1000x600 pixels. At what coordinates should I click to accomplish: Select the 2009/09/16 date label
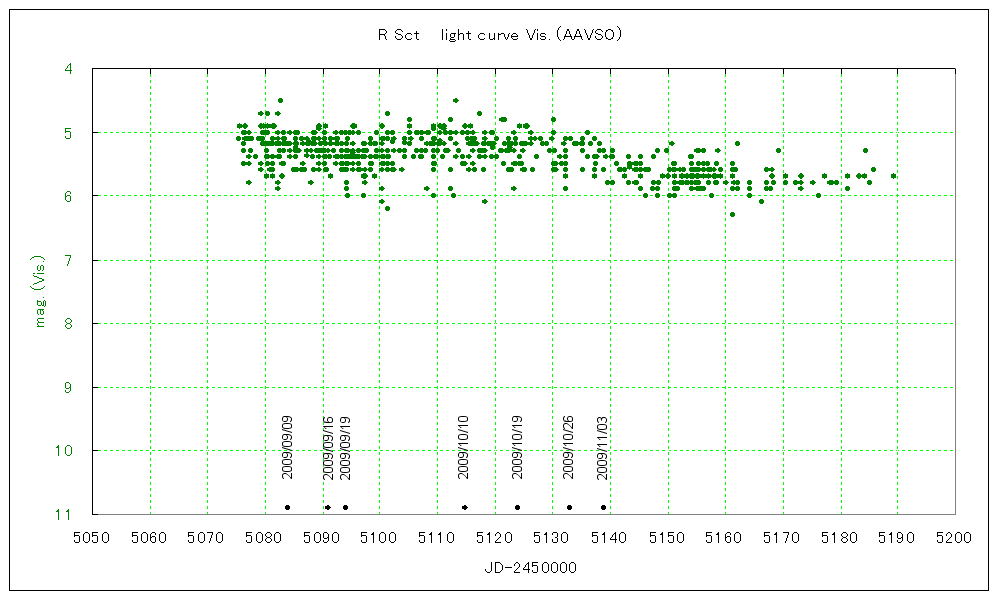click(329, 448)
